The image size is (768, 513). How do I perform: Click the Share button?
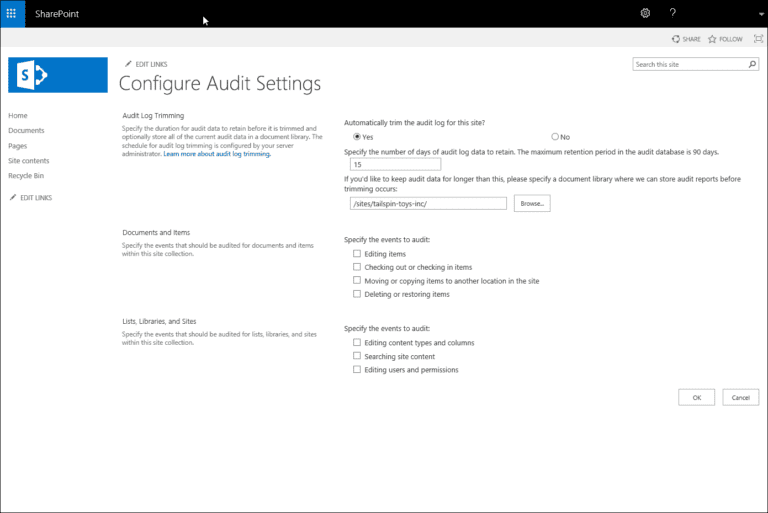[x=686, y=39]
